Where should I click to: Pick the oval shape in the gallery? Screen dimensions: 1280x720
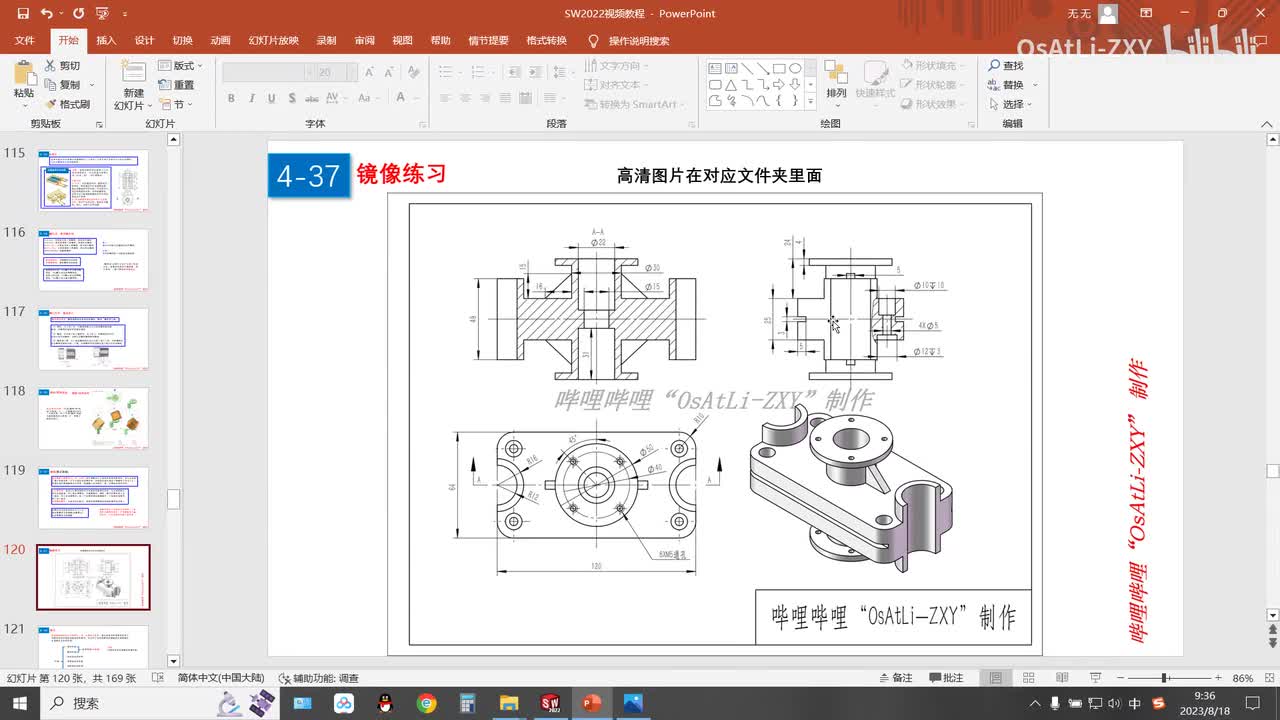[795, 68]
